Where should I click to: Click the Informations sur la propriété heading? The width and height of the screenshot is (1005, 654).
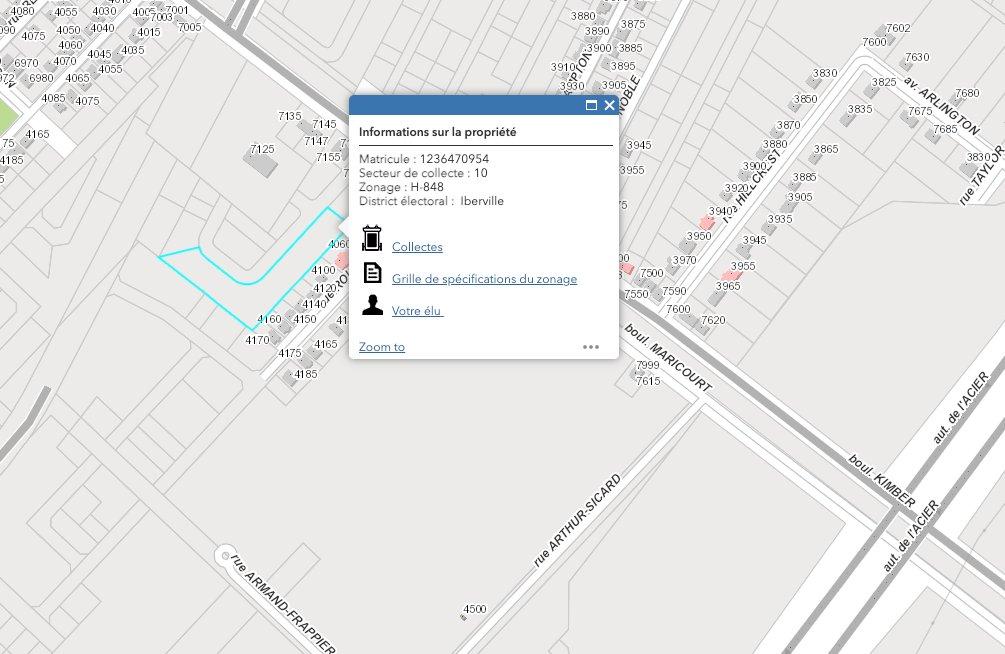[x=438, y=132]
